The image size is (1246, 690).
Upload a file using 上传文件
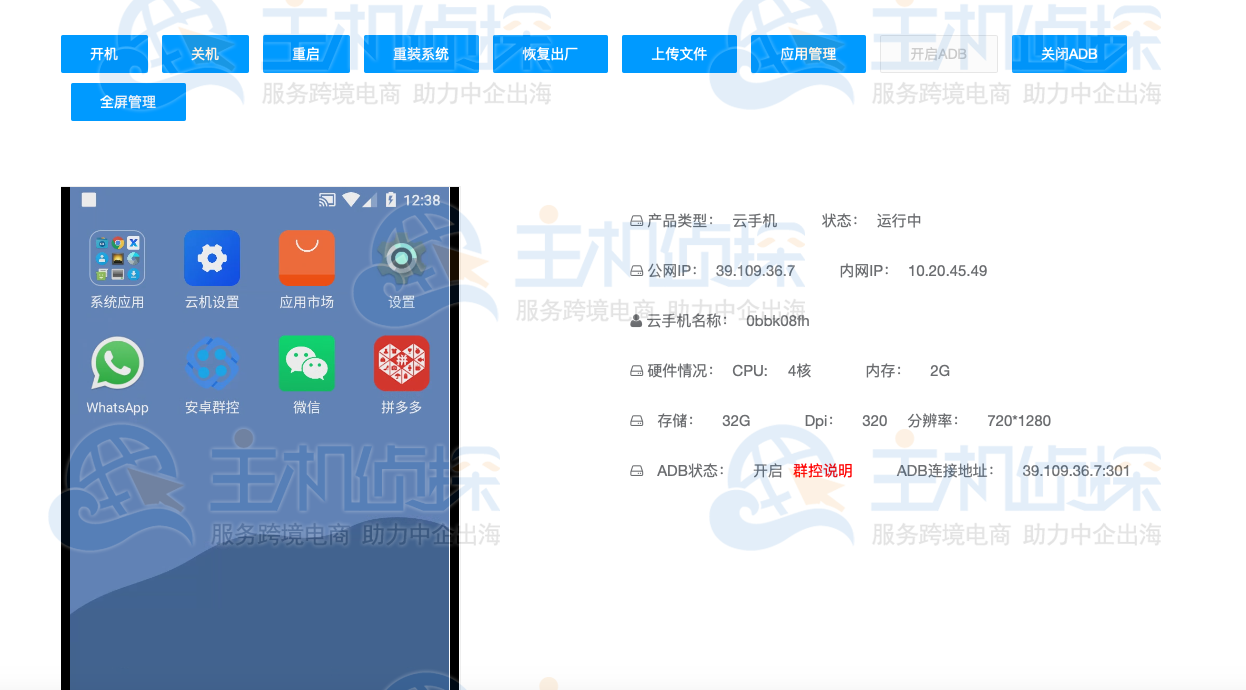click(679, 54)
